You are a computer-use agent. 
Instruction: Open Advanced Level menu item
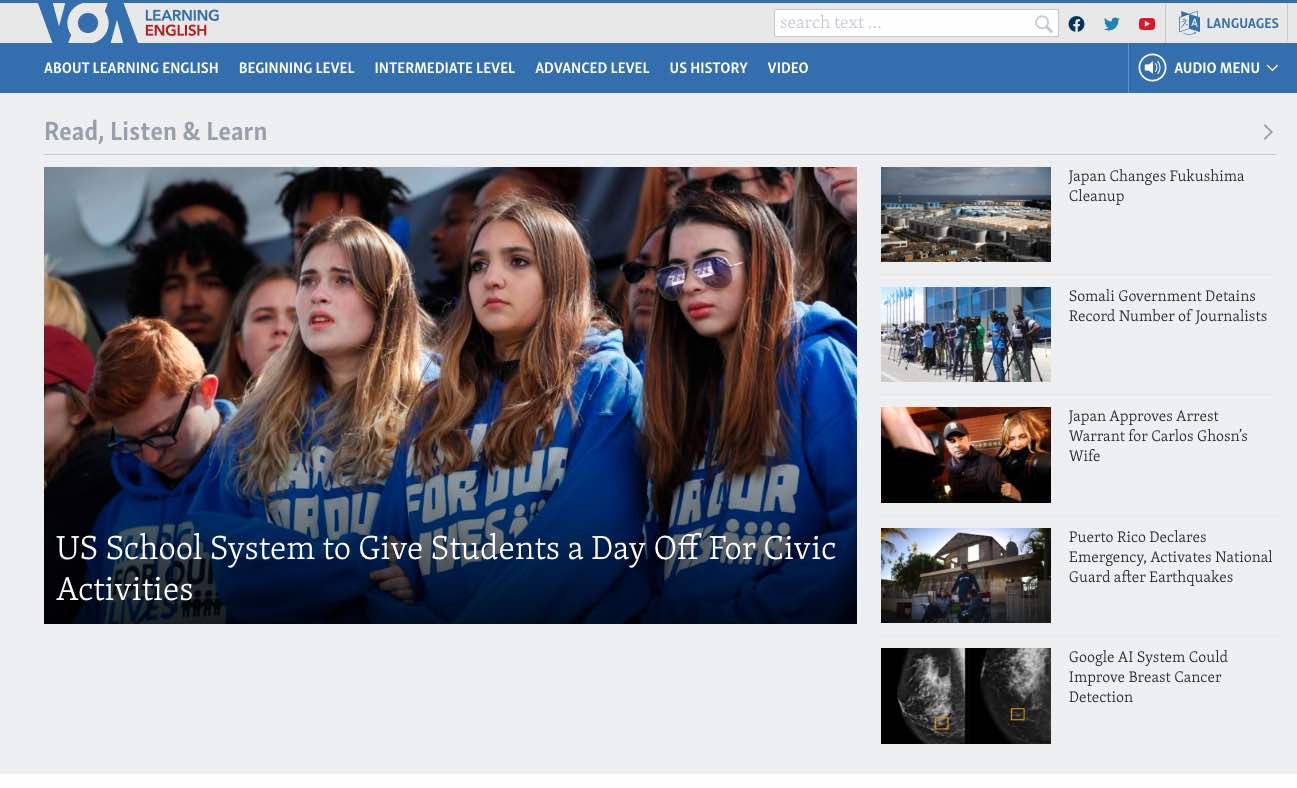tap(592, 68)
